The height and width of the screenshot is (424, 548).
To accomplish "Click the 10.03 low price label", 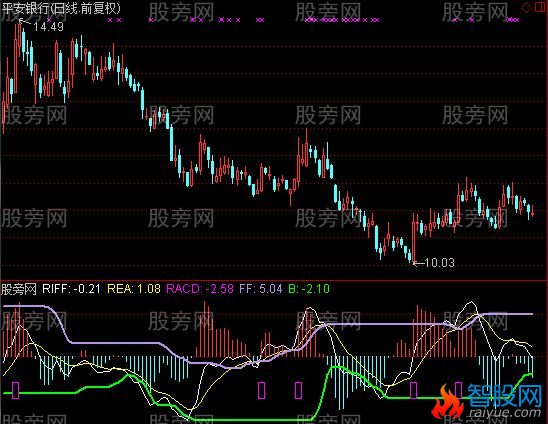I will point(439,263).
